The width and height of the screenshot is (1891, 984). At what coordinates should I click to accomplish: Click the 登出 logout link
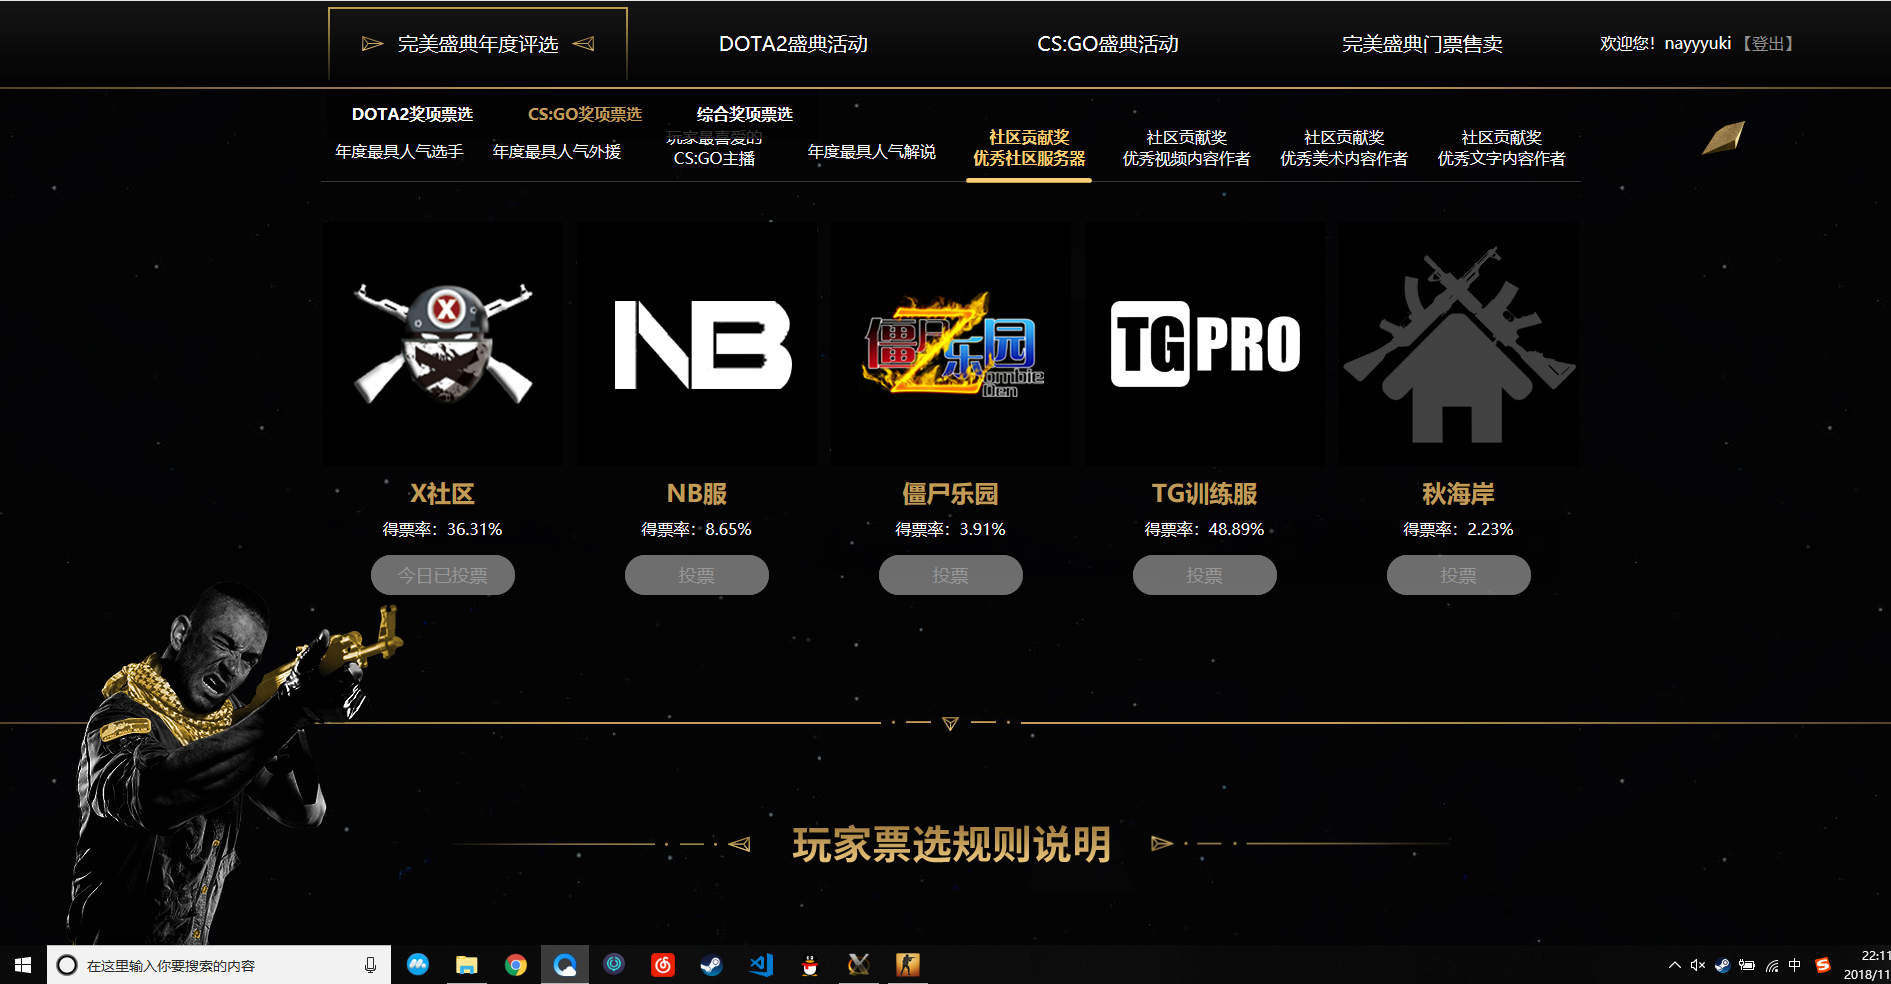pos(1768,43)
